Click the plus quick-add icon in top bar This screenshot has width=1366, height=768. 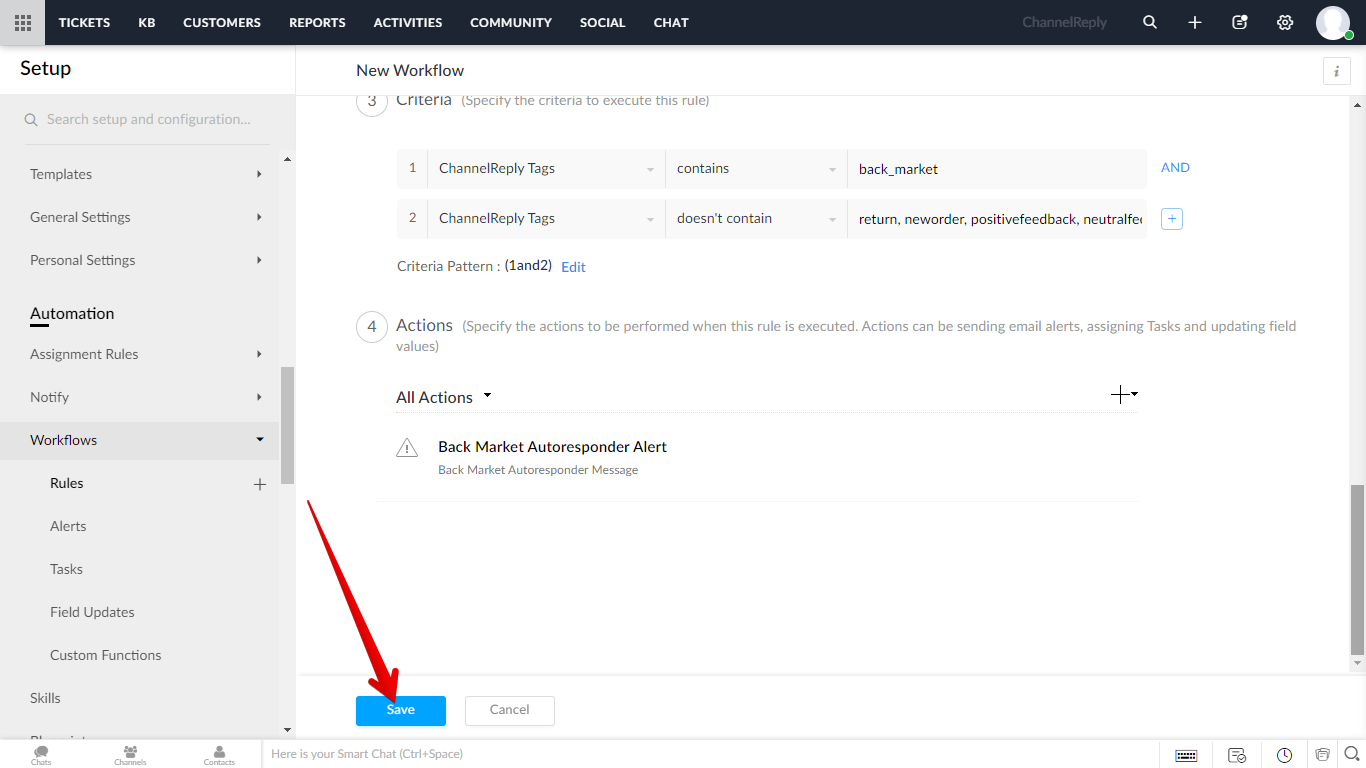(1195, 22)
